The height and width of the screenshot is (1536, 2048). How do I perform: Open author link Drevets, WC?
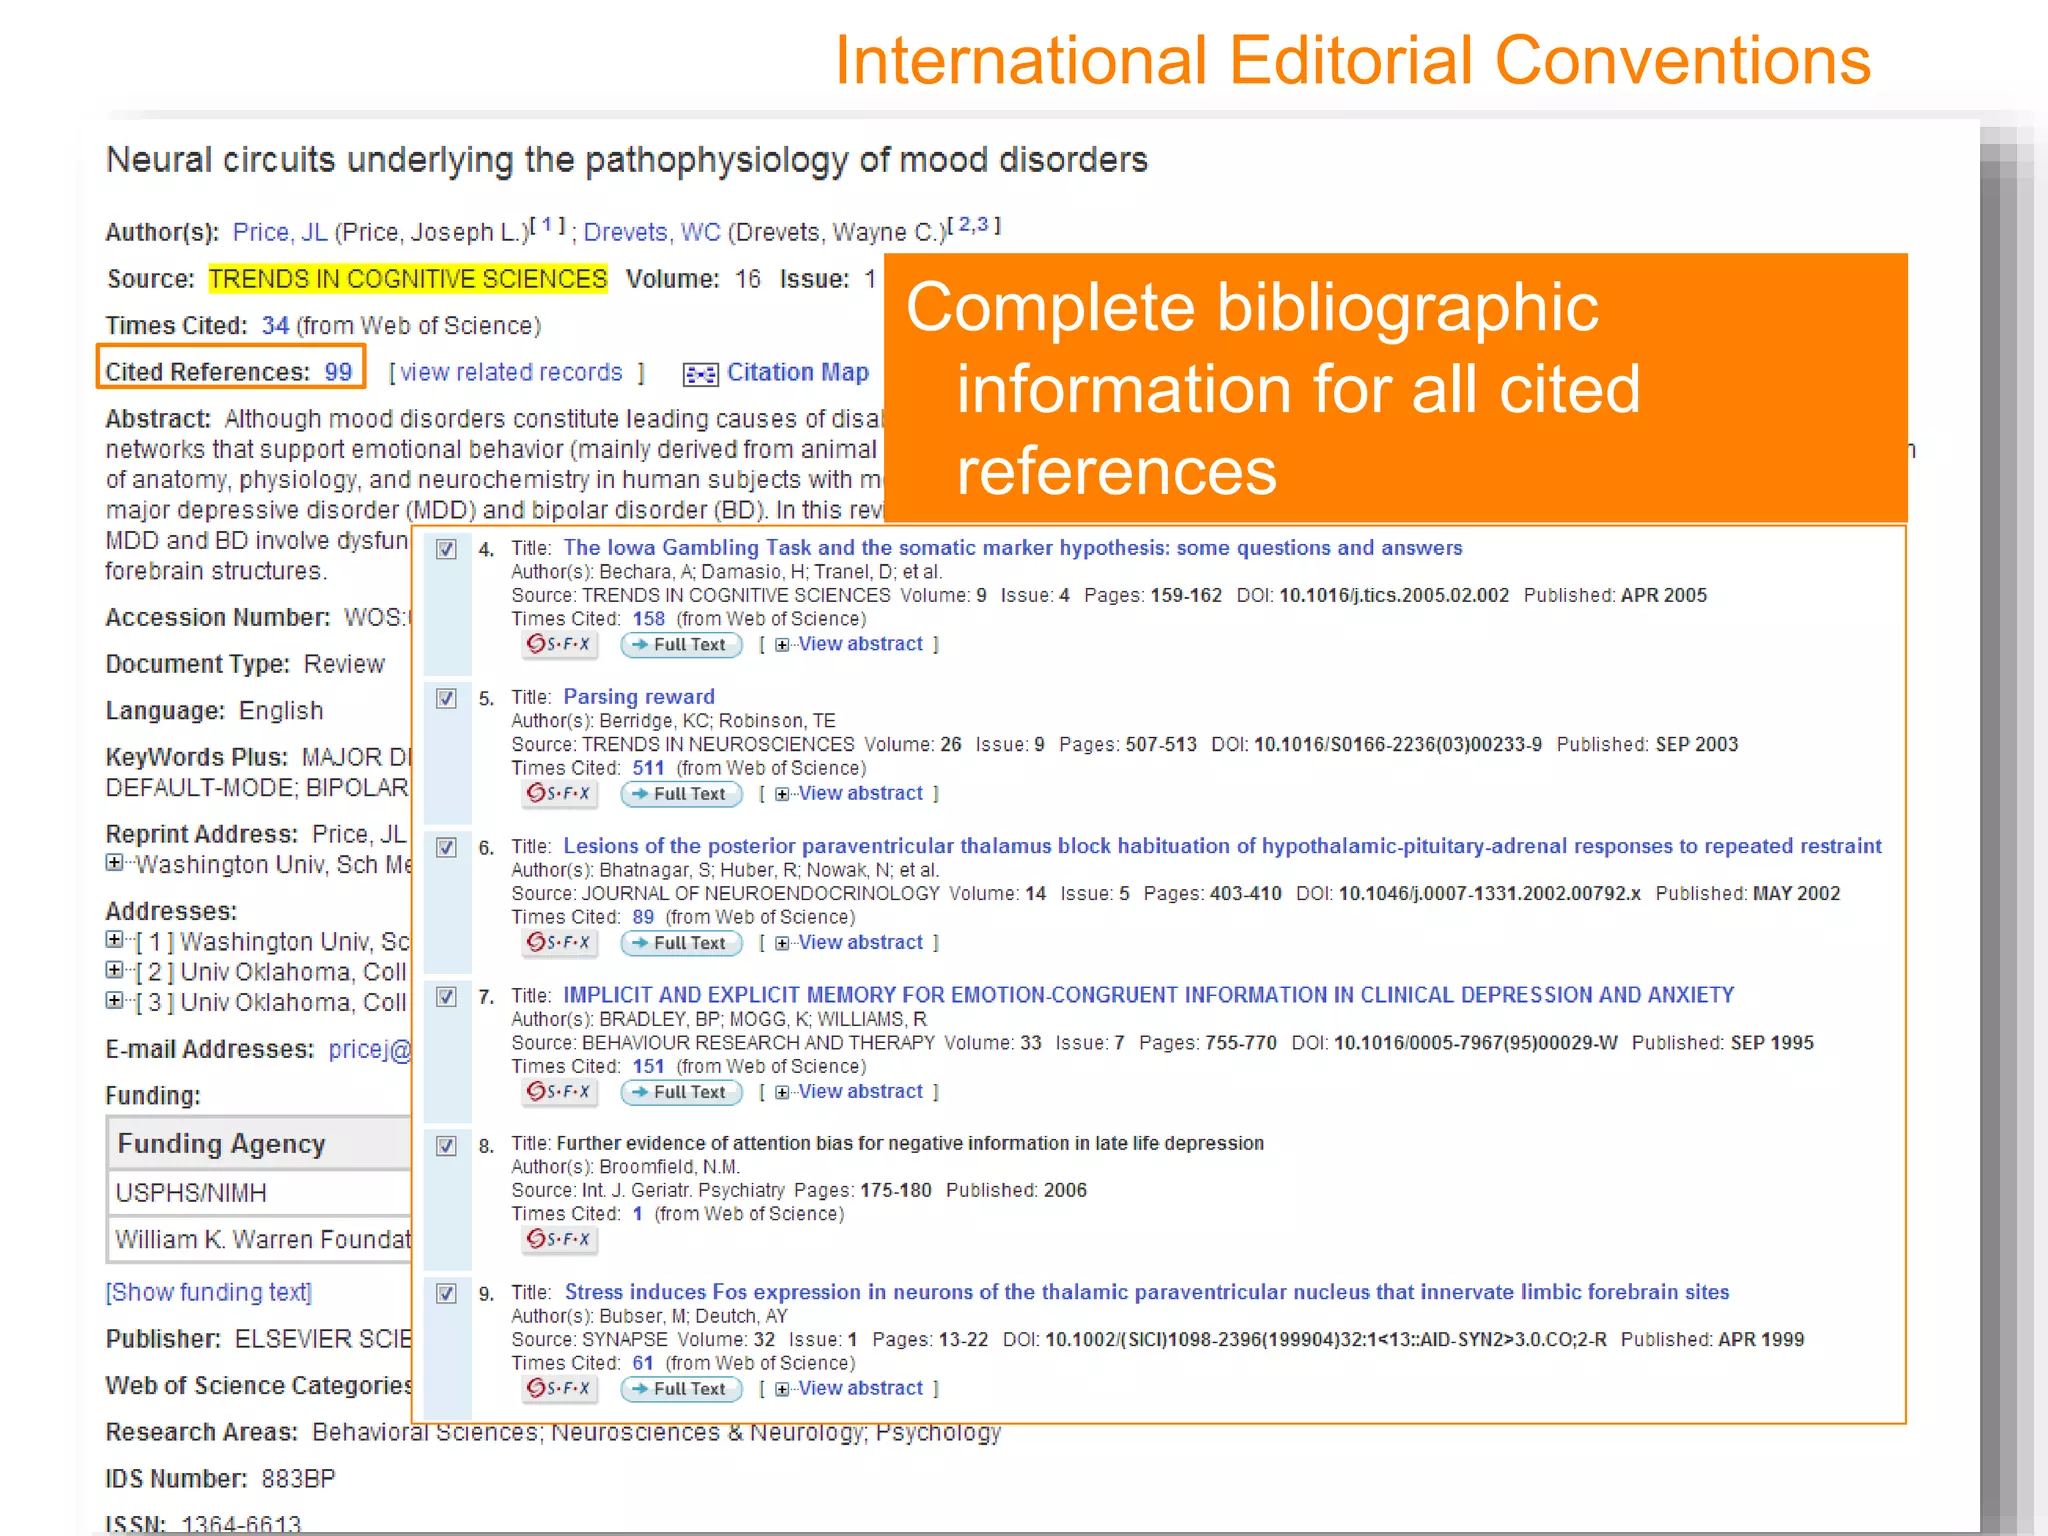[652, 232]
